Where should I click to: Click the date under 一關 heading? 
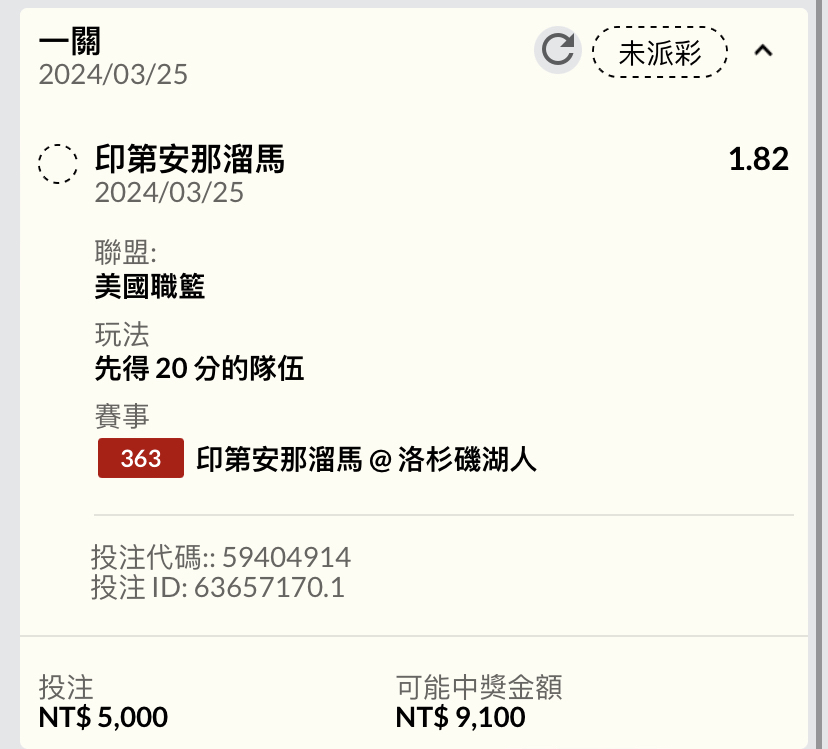(x=113, y=75)
